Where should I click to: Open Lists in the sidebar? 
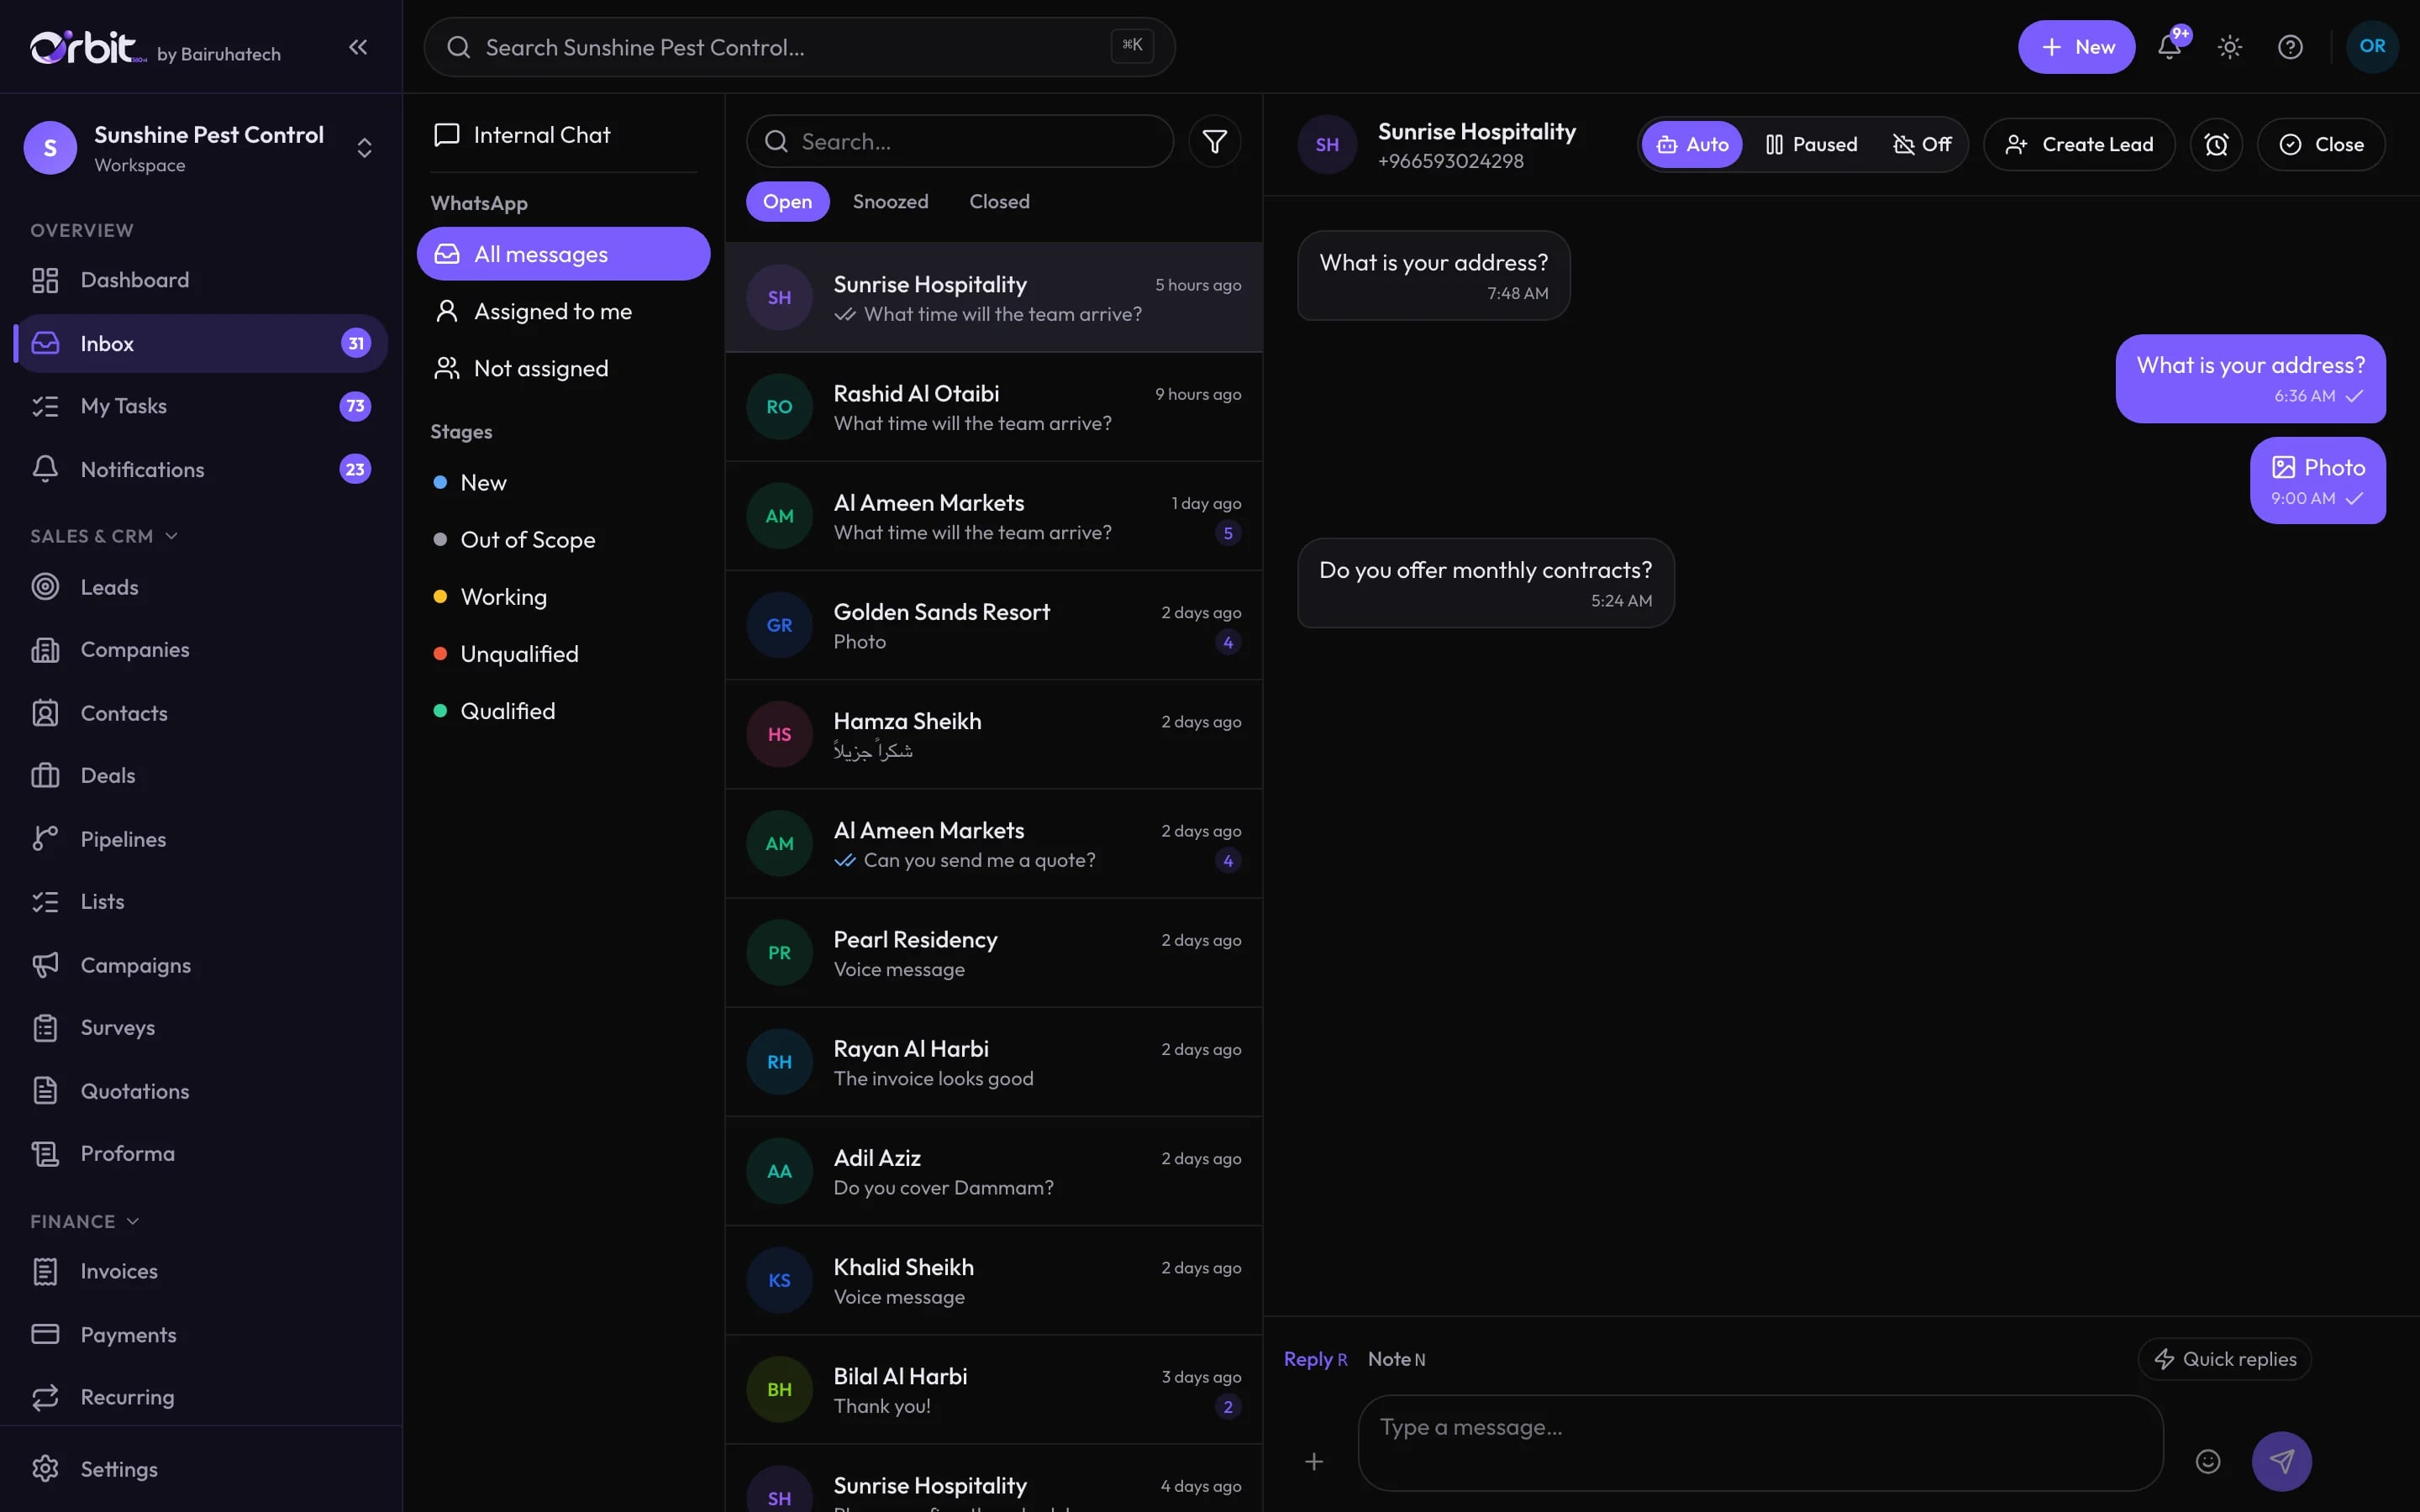(x=201, y=902)
